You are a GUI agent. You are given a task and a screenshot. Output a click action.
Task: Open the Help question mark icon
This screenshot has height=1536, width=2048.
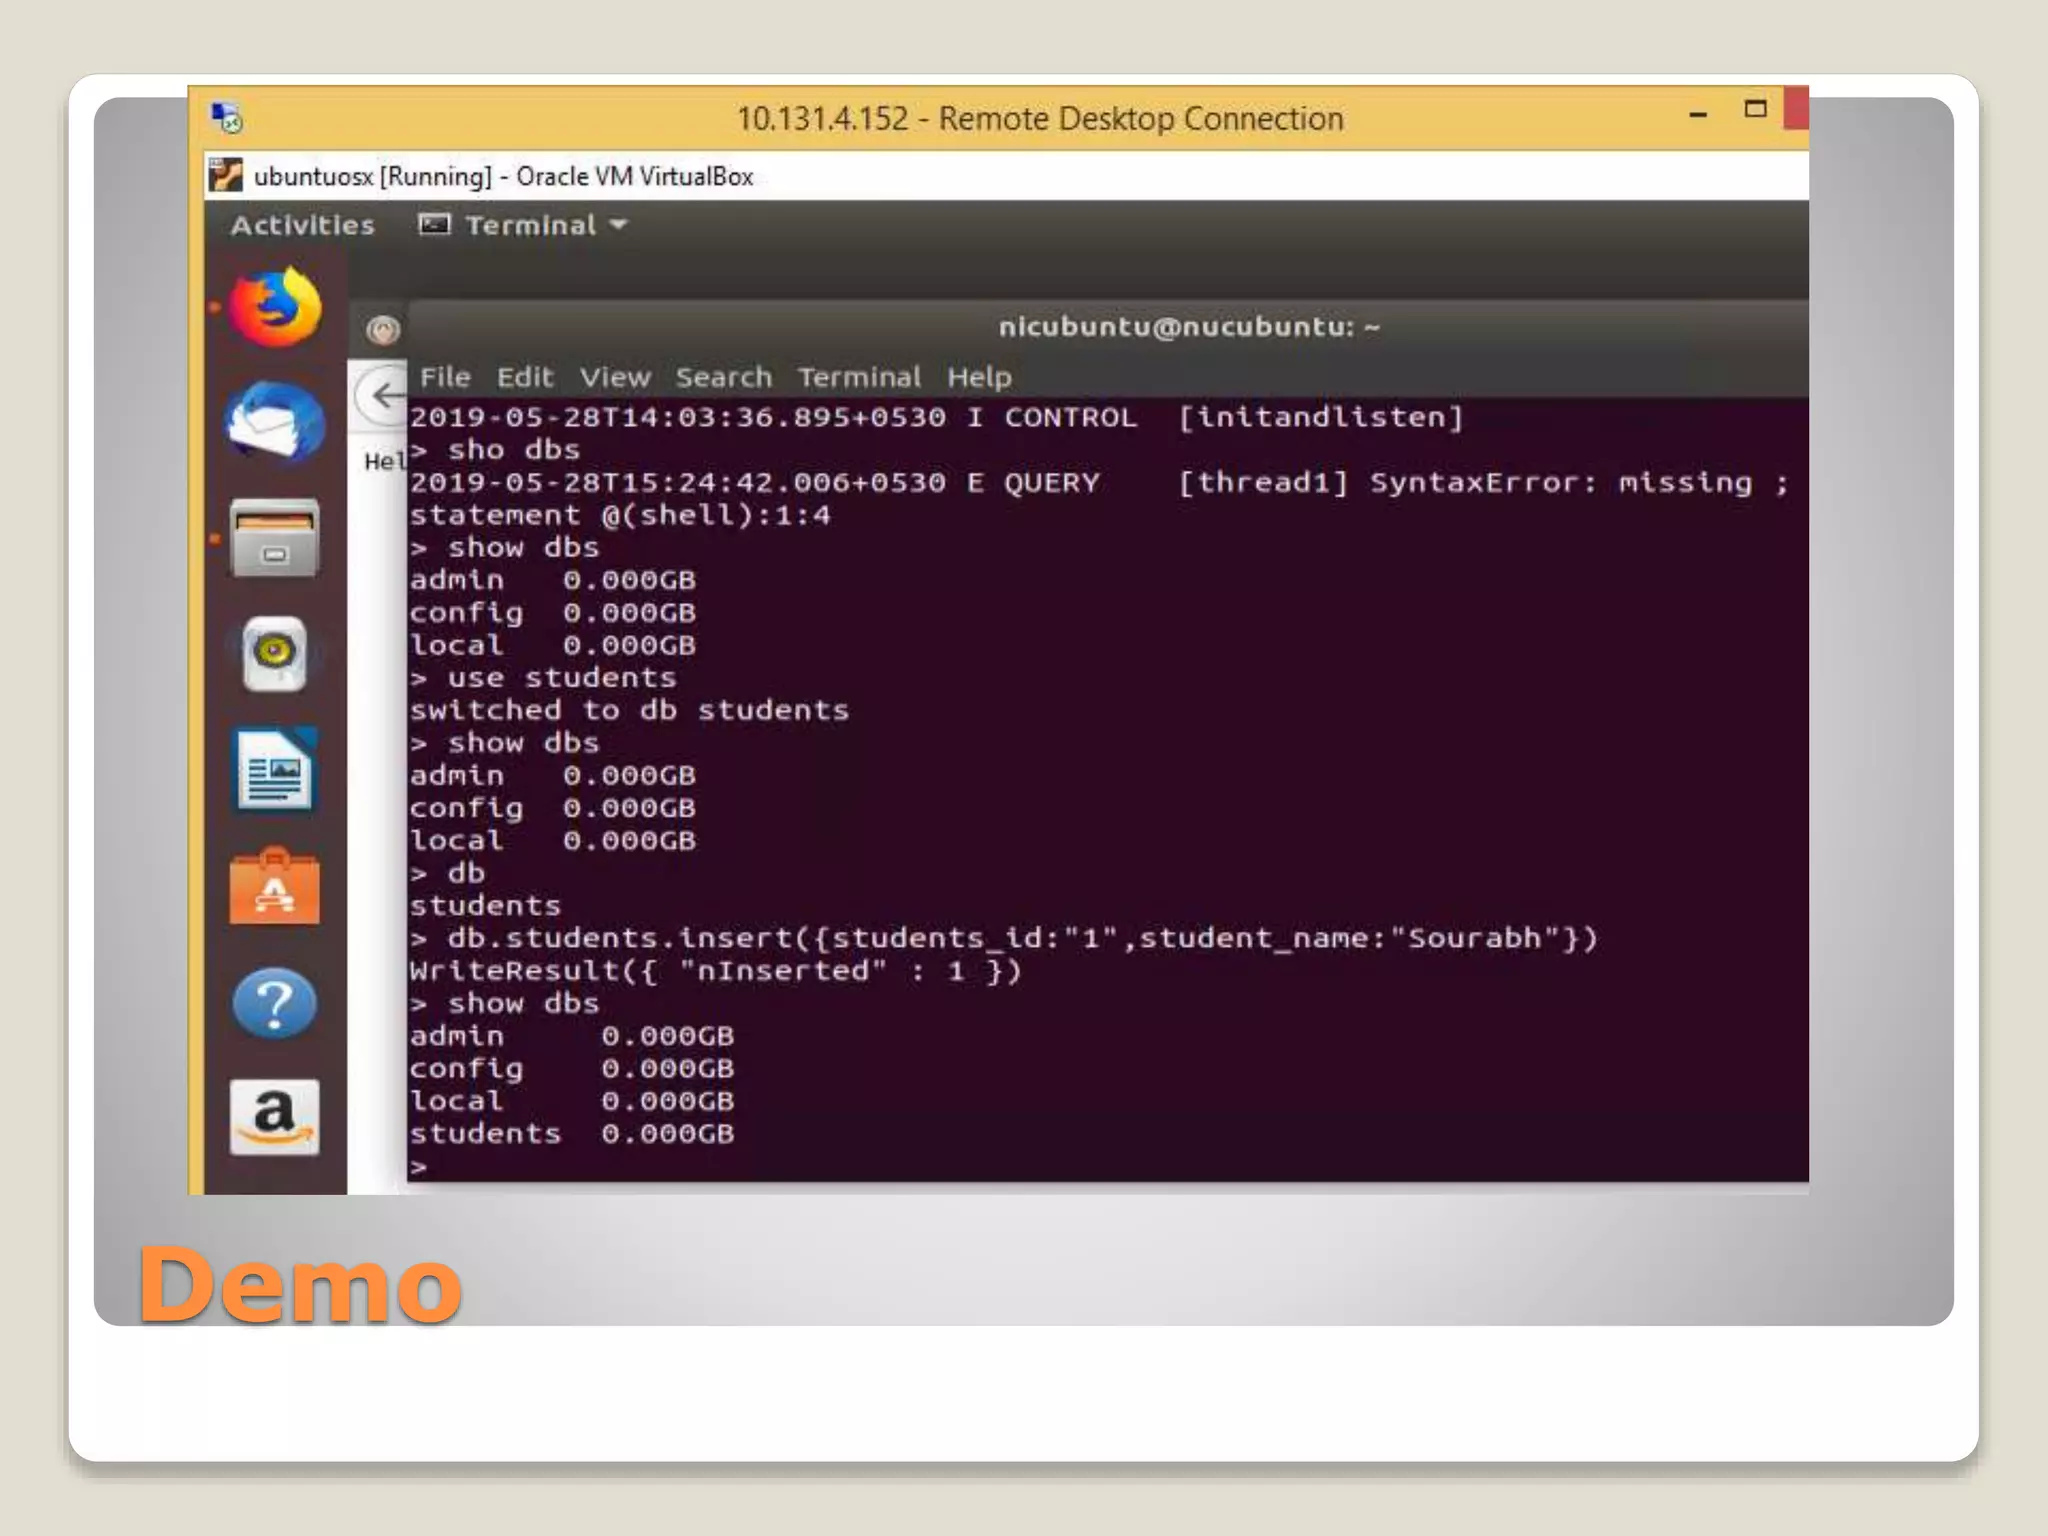275,1003
